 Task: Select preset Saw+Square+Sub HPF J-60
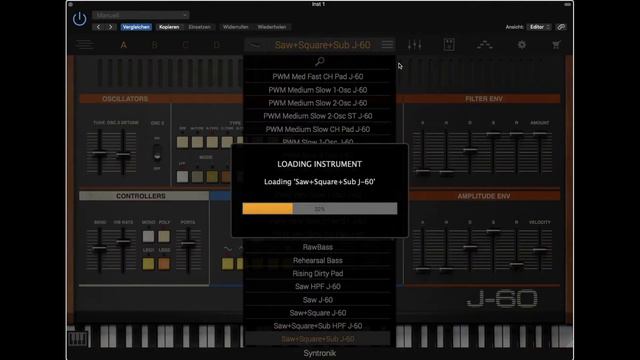tap(318, 326)
